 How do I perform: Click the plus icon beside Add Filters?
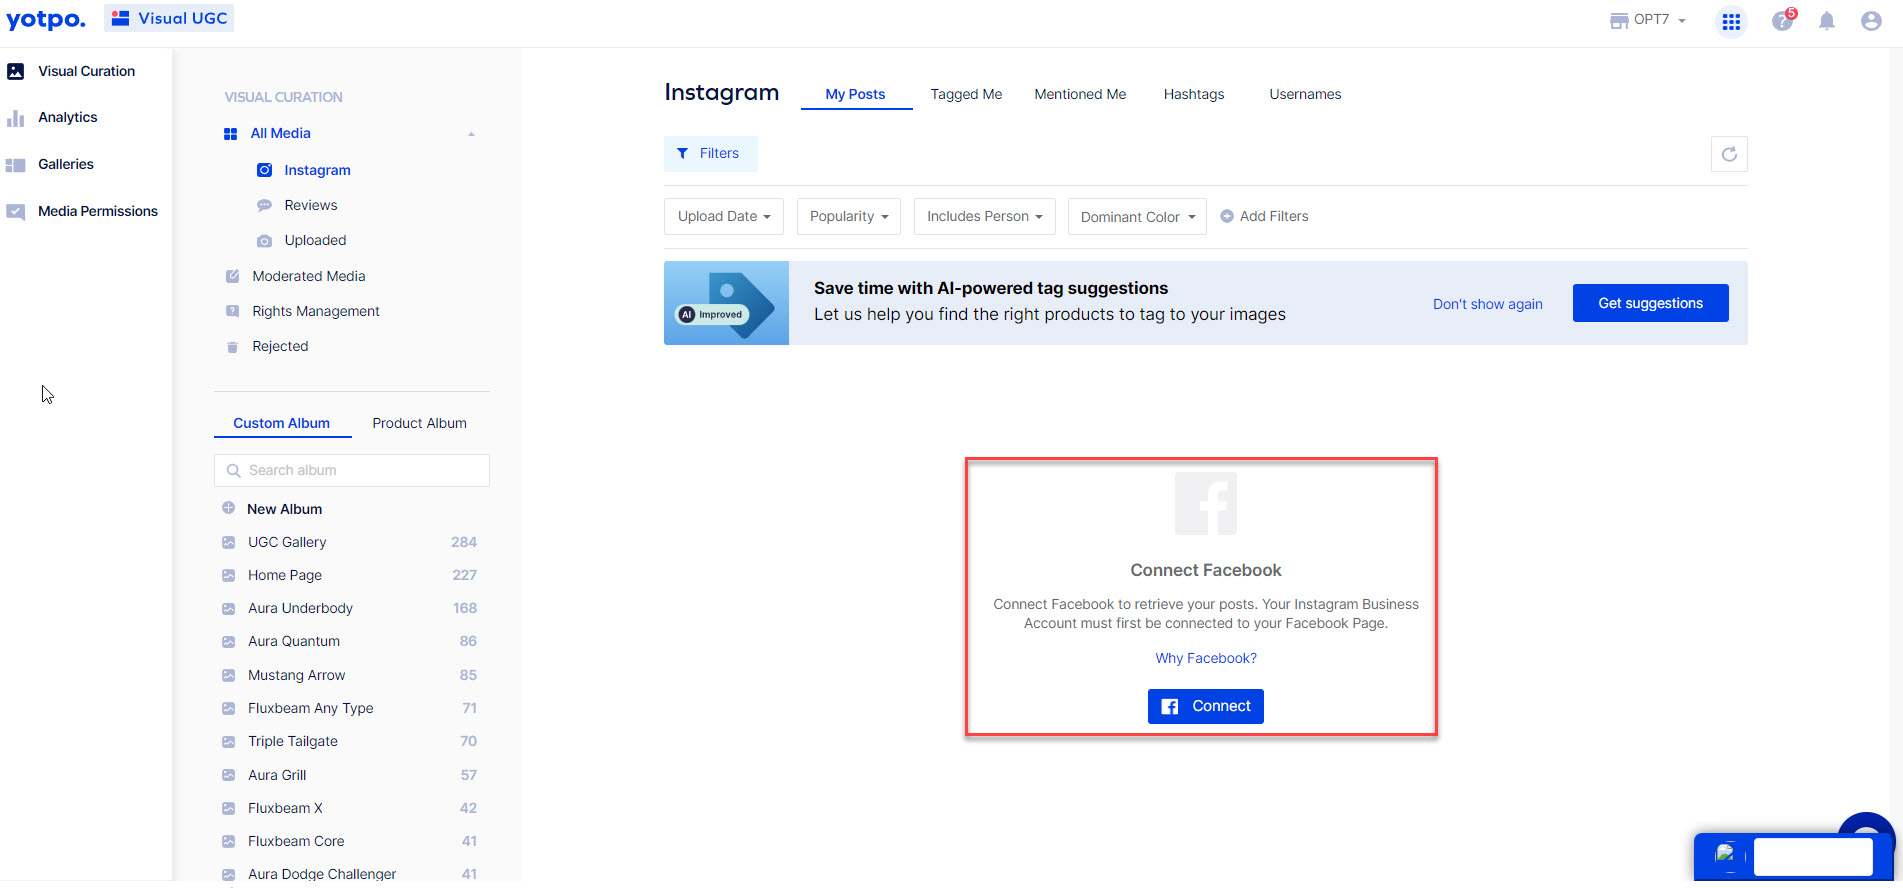tap(1227, 216)
